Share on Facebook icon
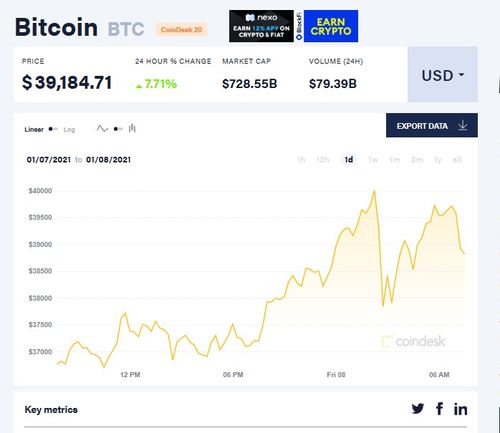 (x=440, y=409)
